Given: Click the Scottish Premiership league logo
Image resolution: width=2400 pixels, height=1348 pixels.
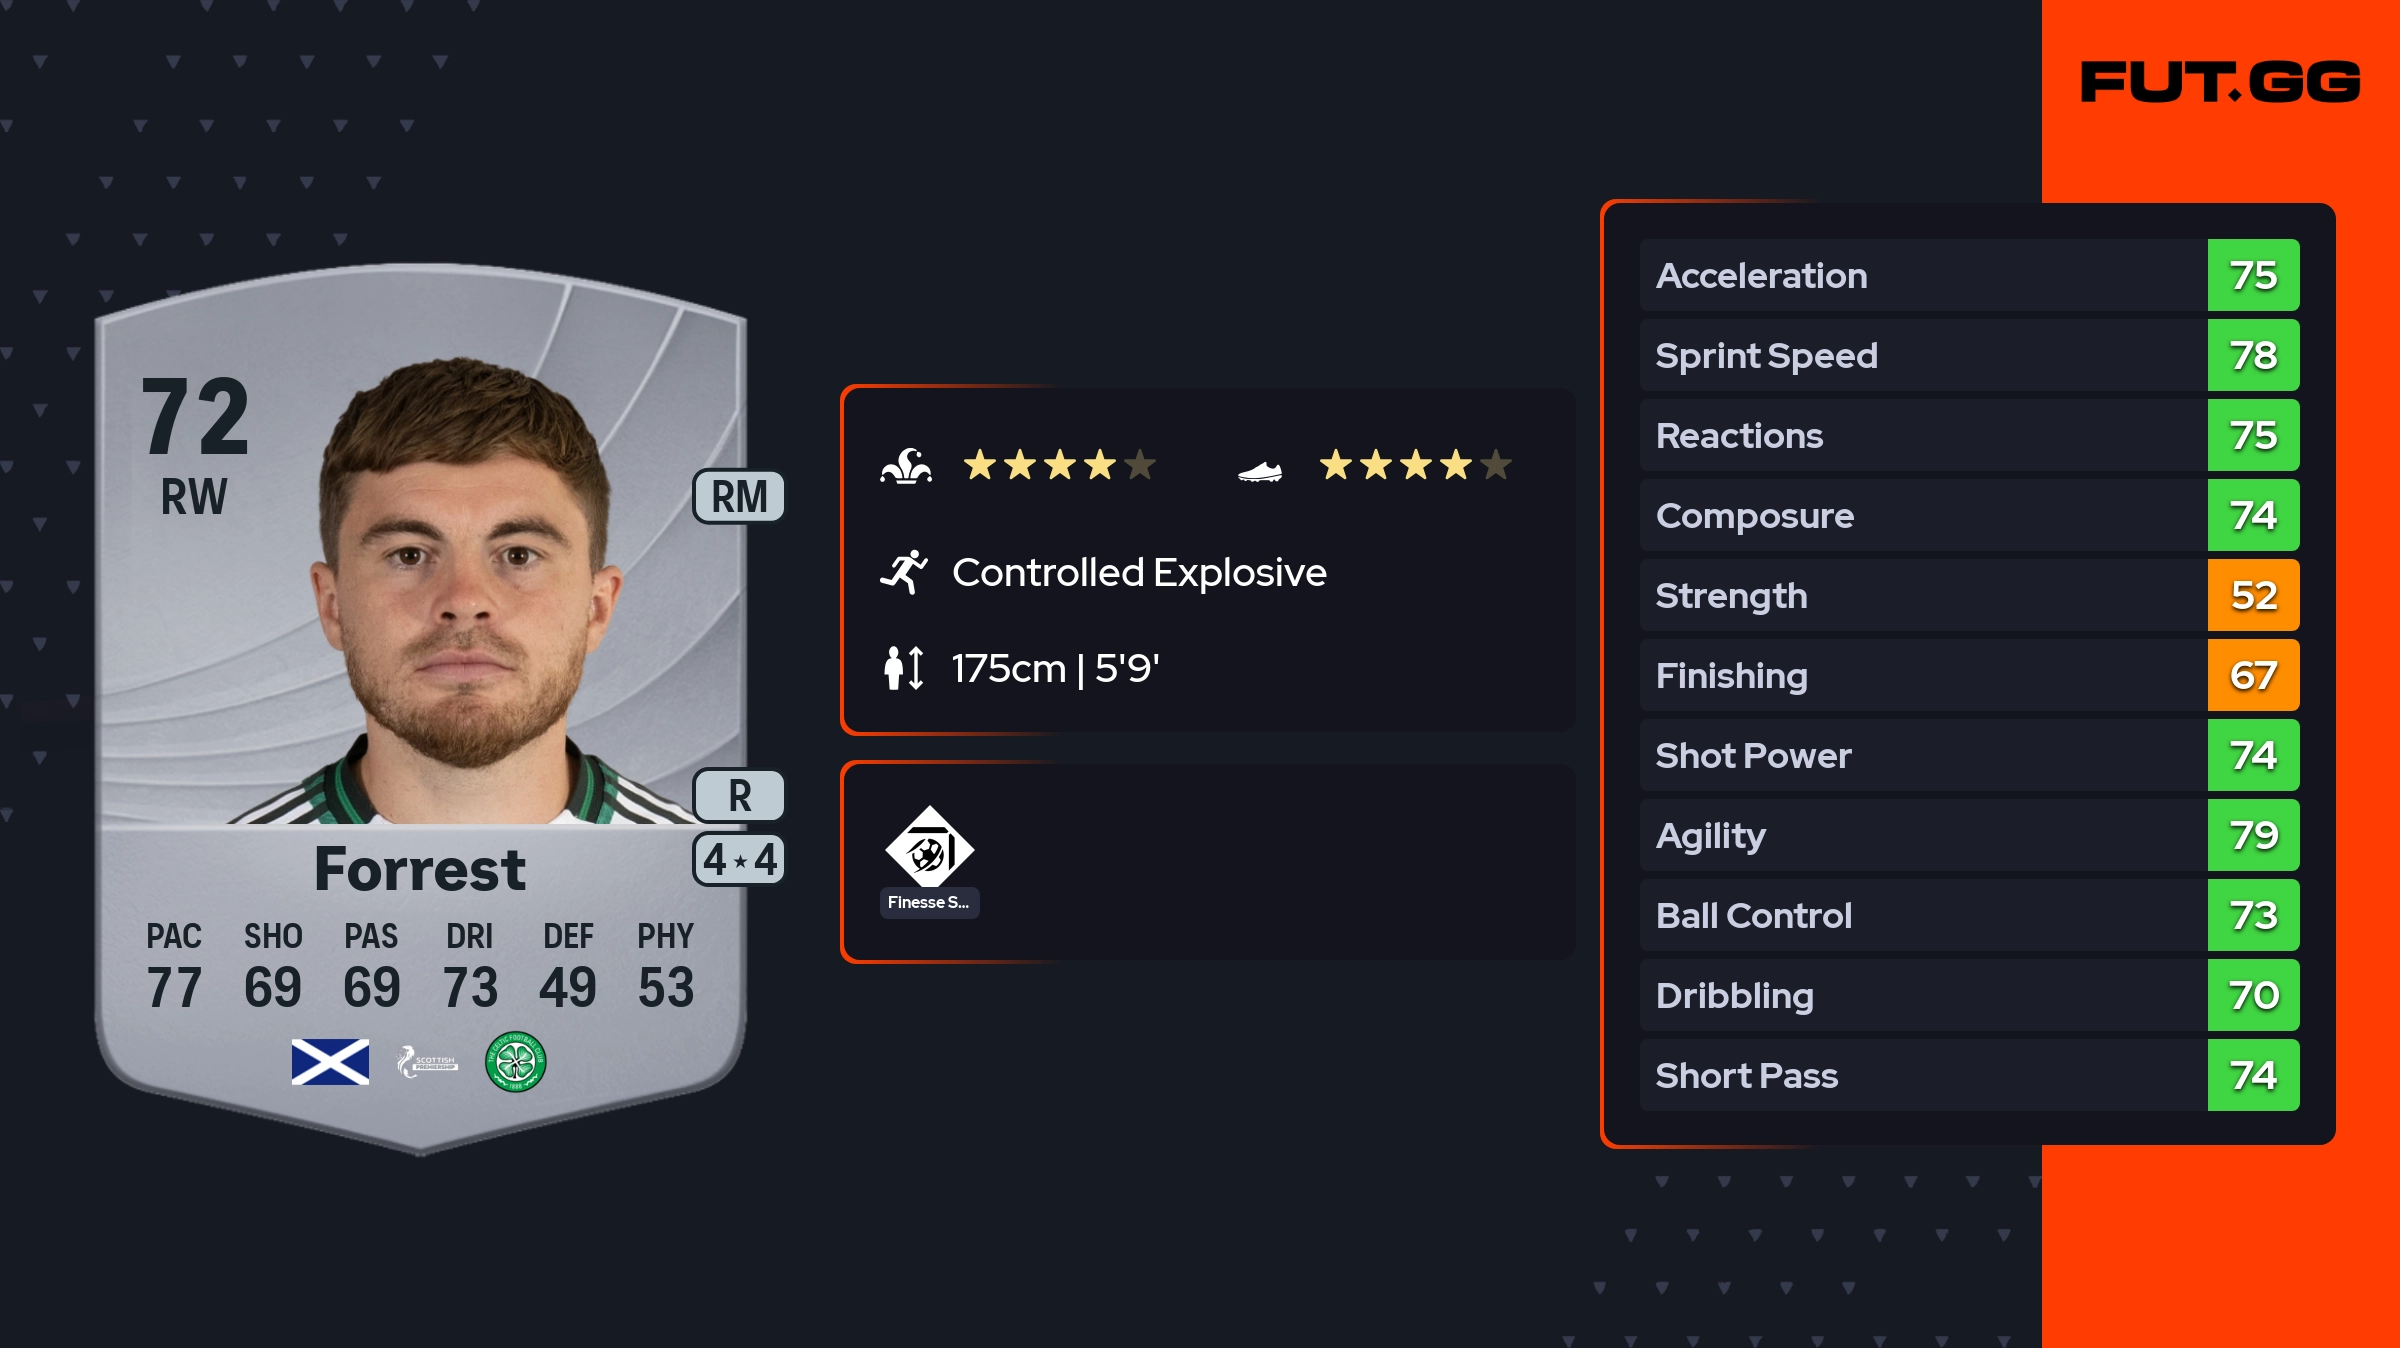Looking at the screenshot, I should [427, 1062].
